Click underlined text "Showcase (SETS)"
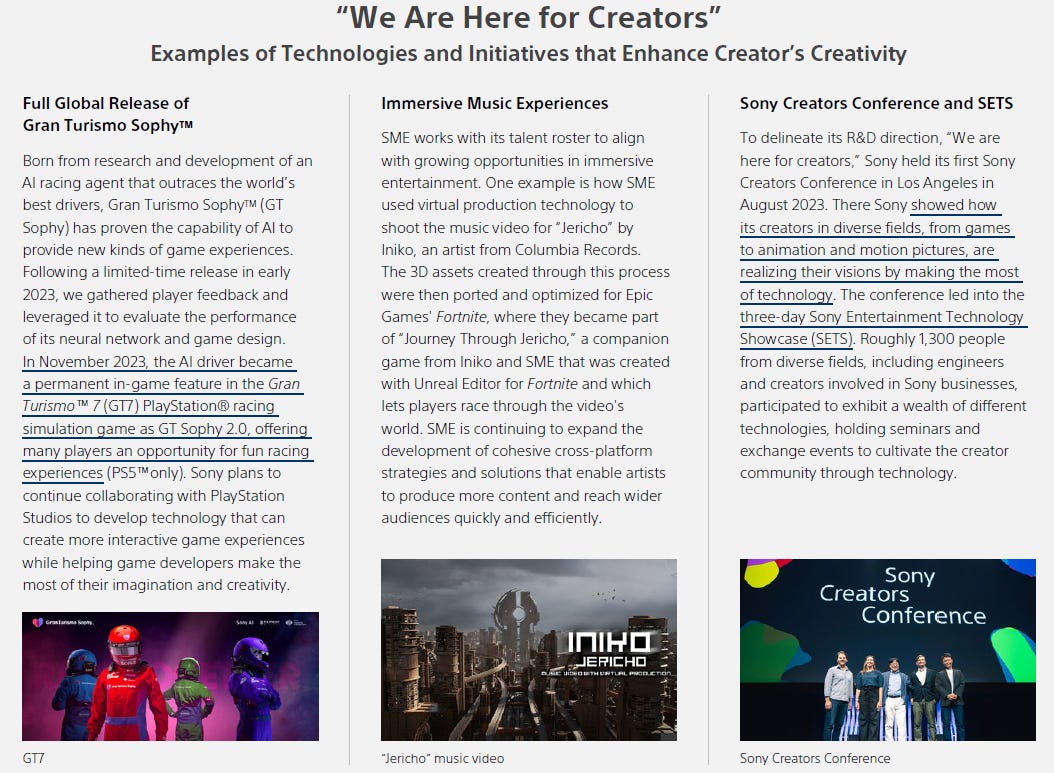 point(797,339)
